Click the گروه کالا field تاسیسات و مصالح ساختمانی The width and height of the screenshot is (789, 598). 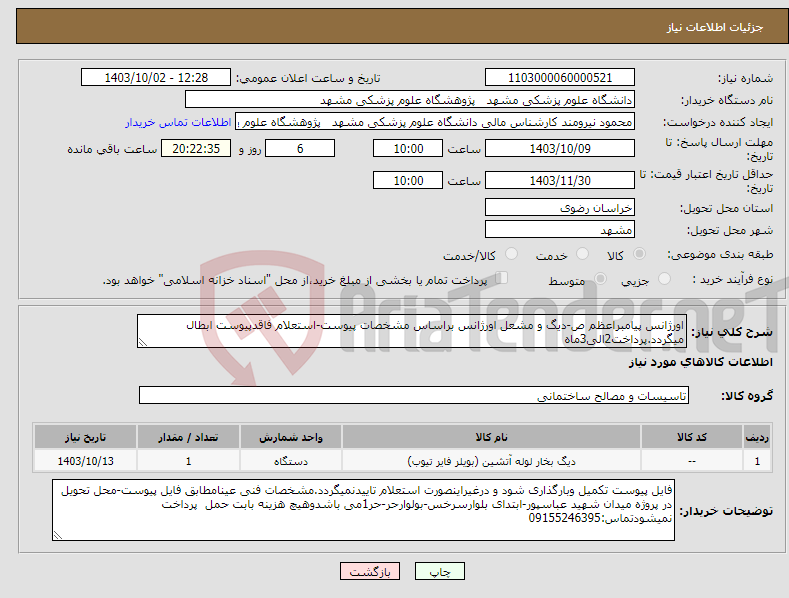[414, 396]
